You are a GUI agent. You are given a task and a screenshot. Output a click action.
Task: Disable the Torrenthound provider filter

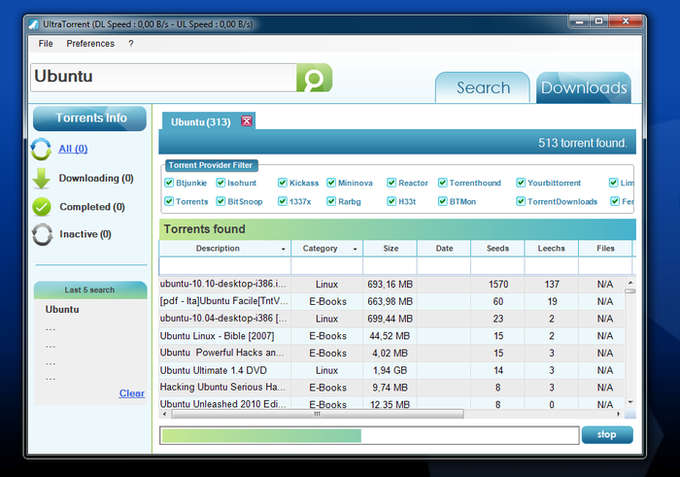442,183
